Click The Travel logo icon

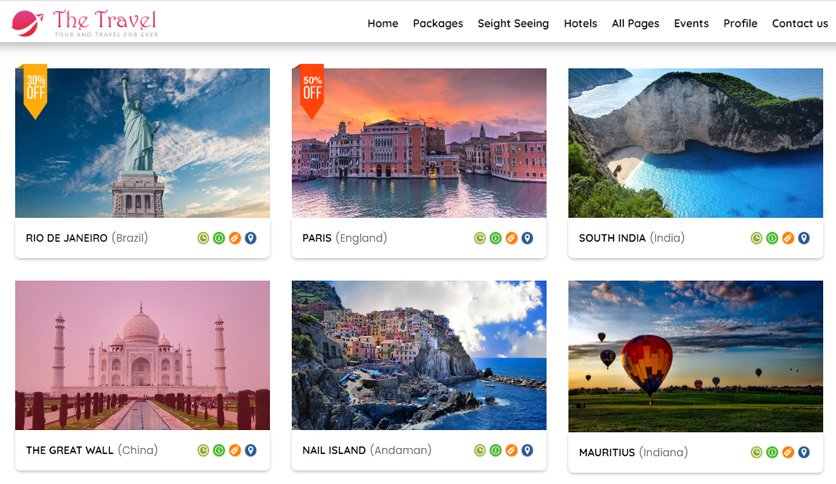click(27, 22)
